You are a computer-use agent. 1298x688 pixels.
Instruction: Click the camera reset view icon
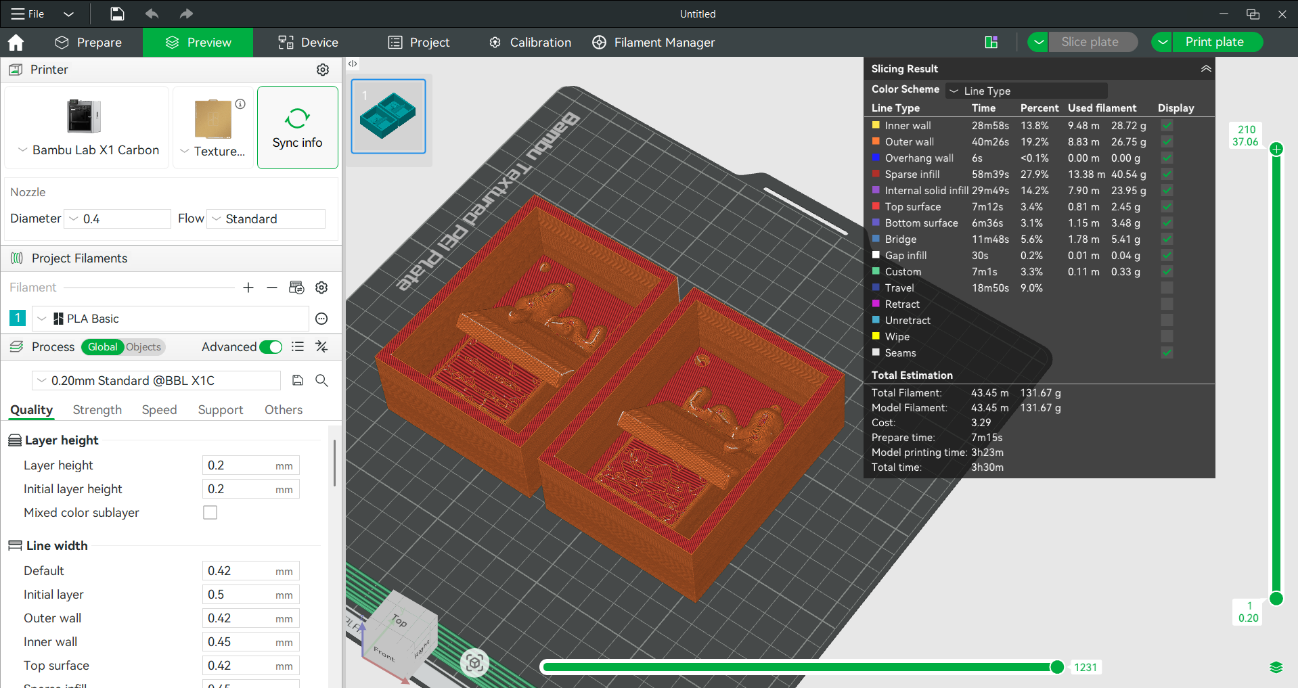pyautogui.click(x=475, y=662)
